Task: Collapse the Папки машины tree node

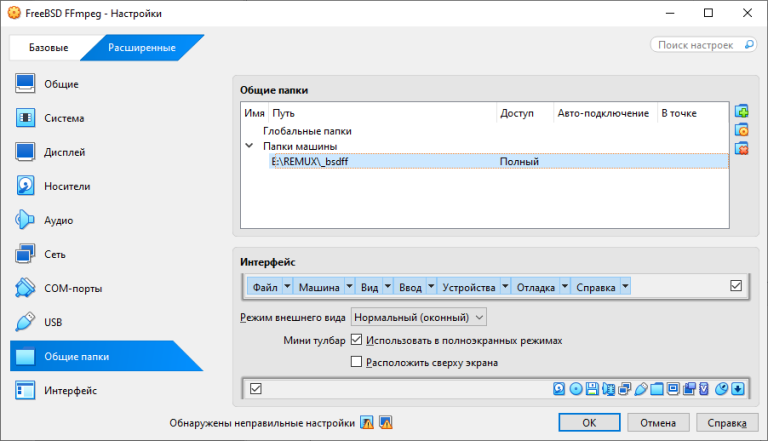Action: [249, 146]
